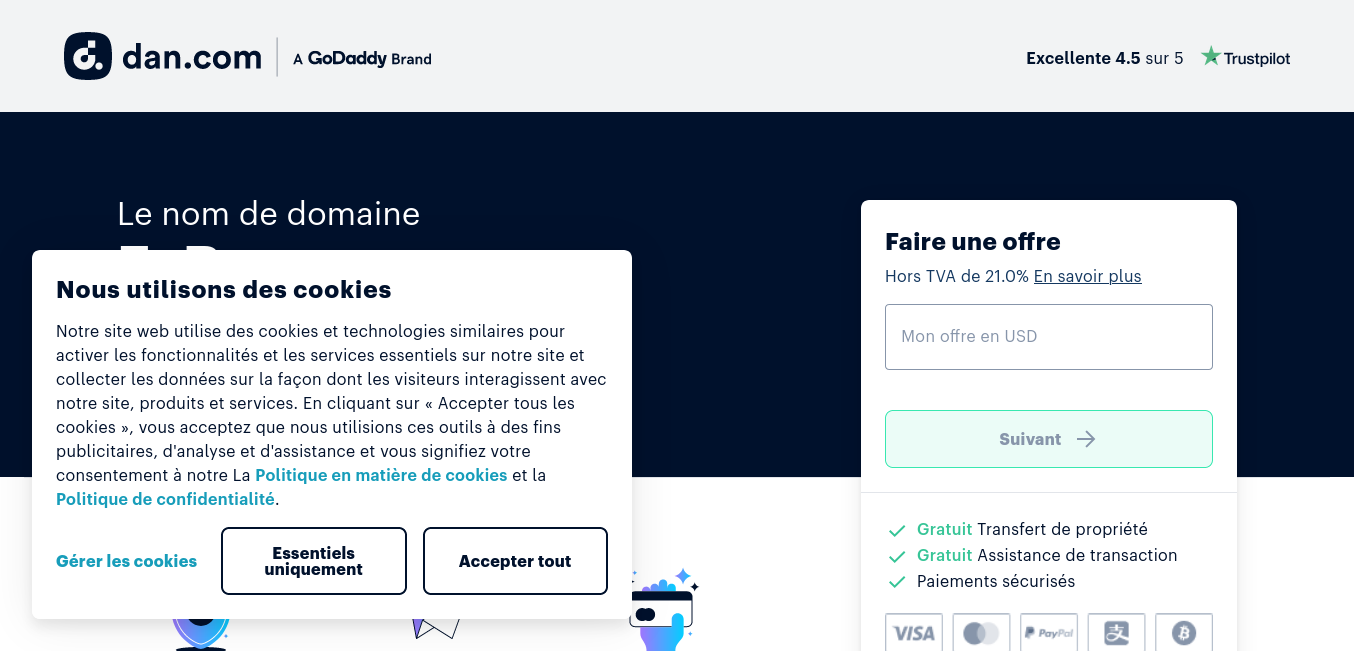This screenshot has width=1366, height=651.
Task: Open Politique de confidentialité link
Action: (x=165, y=499)
